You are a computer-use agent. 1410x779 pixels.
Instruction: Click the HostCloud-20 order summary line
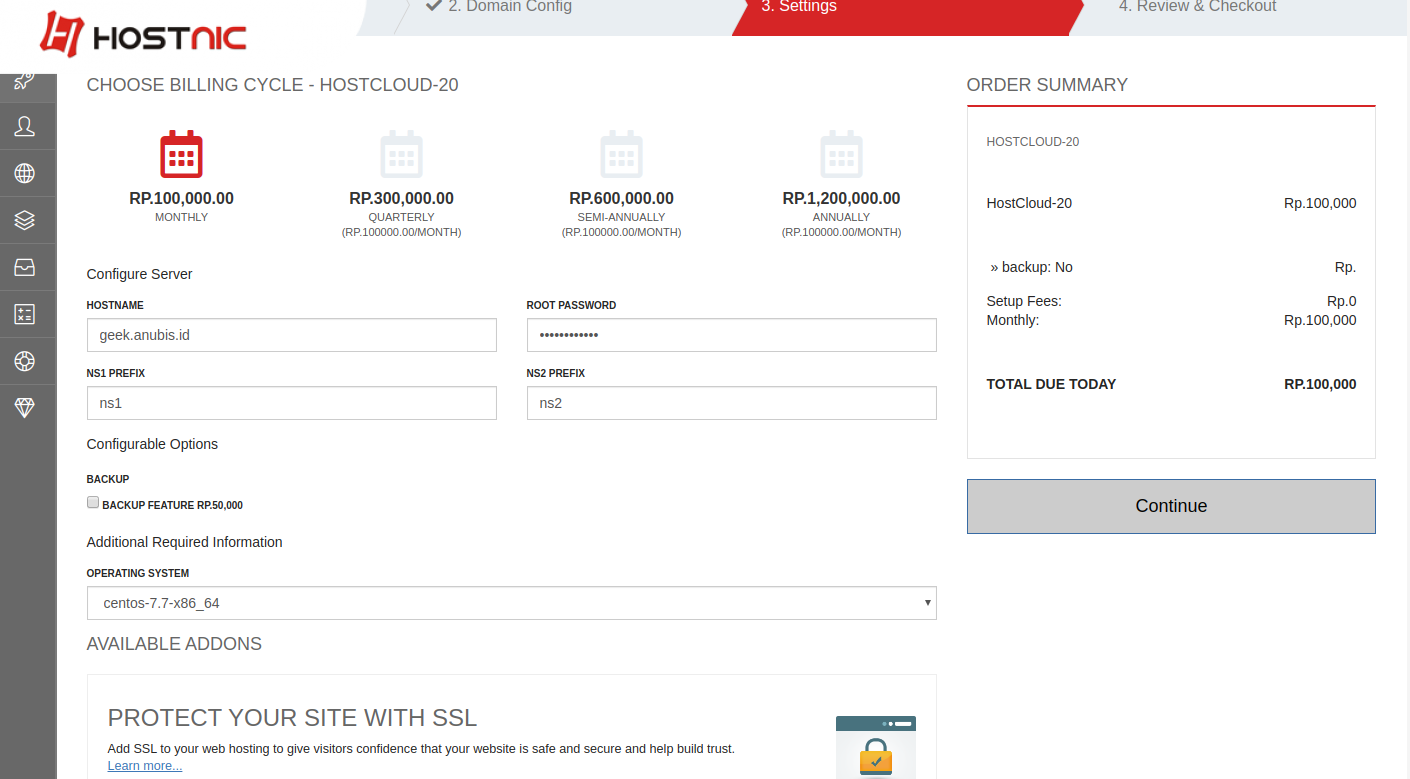point(1171,203)
